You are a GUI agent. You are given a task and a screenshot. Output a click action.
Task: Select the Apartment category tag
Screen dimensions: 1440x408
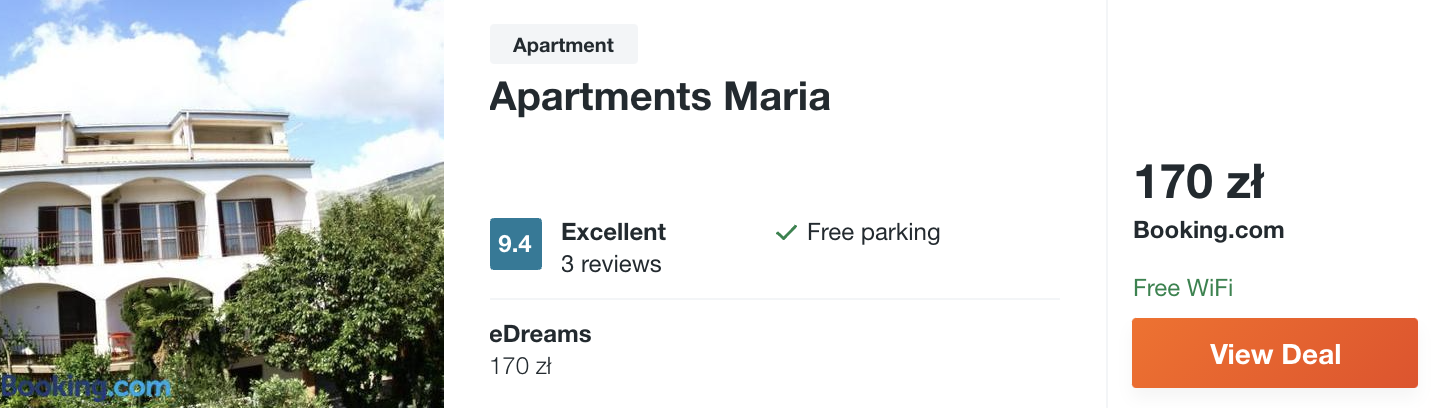(563, 45)
